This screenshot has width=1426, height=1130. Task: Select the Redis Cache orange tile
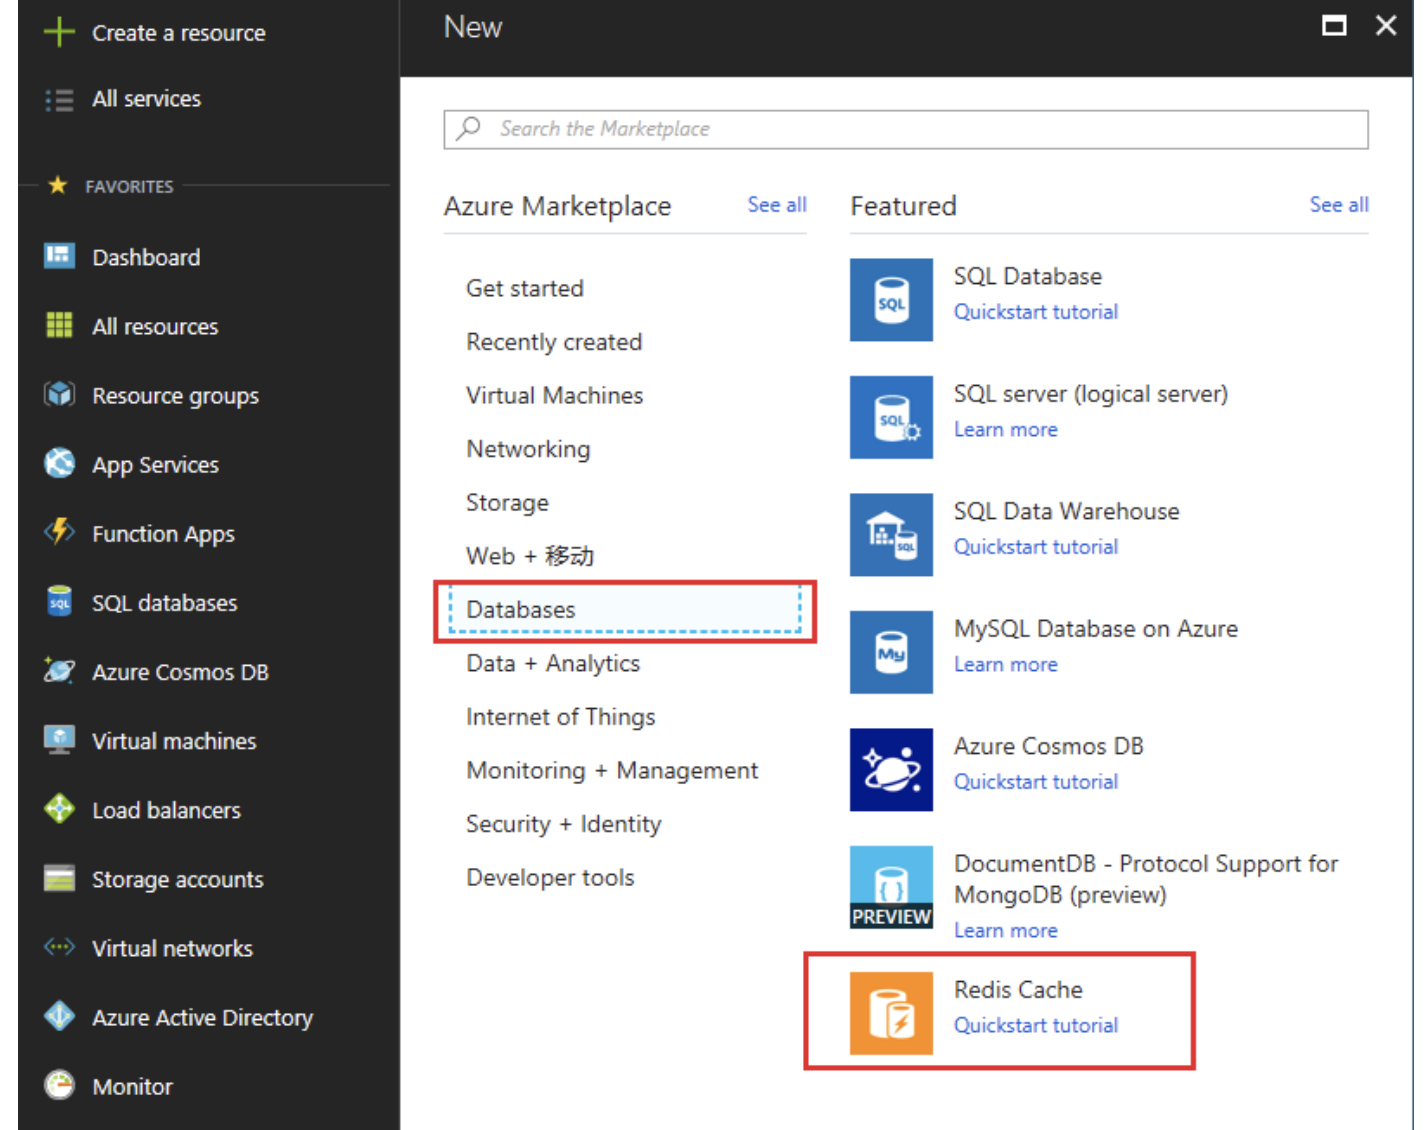pyautogui.click(x=890, y=1012)
